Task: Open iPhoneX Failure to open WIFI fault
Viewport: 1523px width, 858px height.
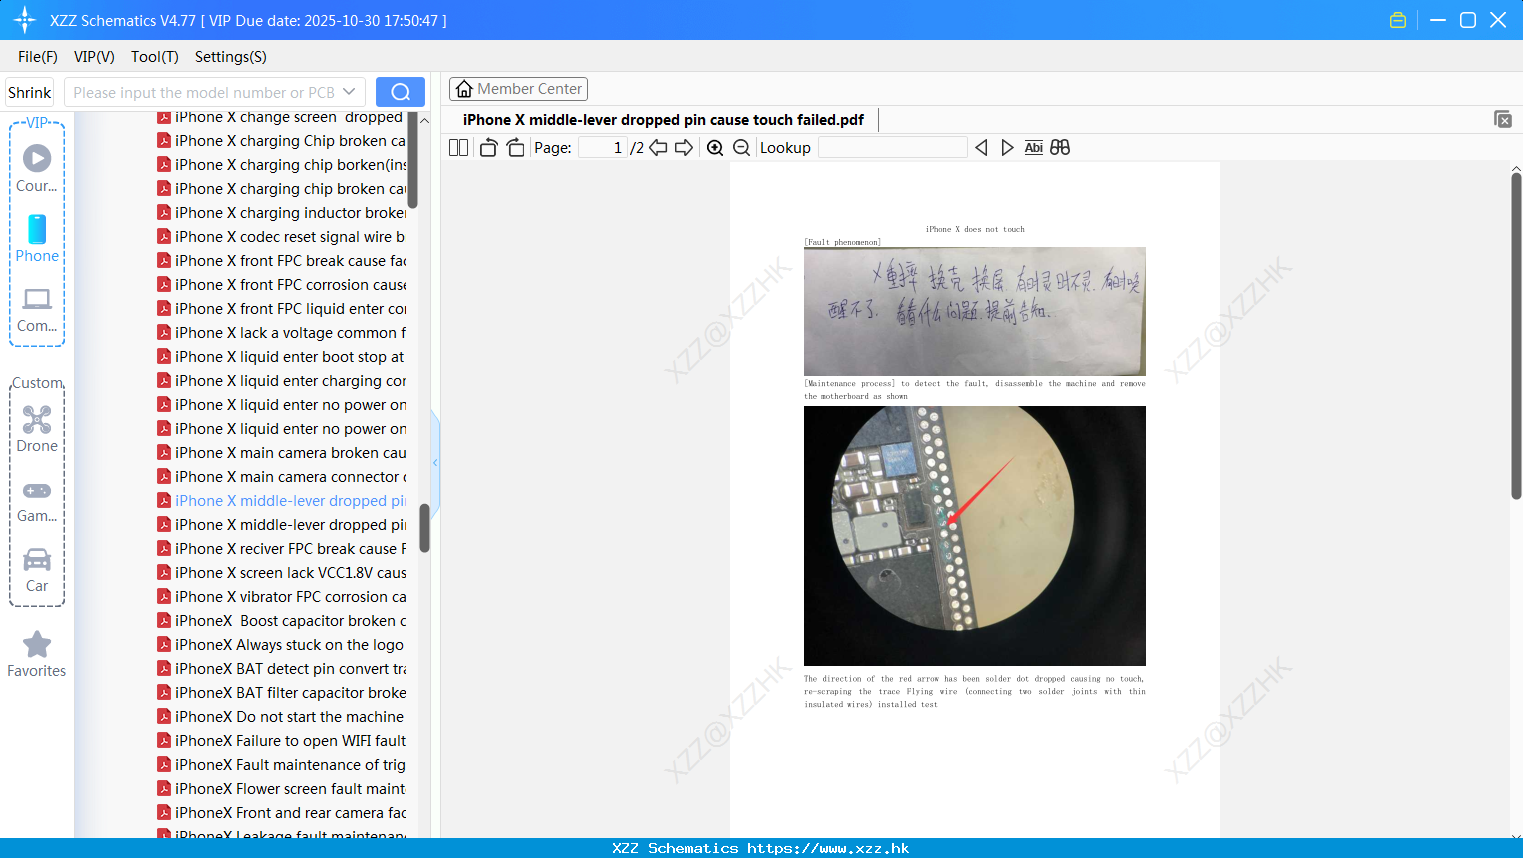Action: coord(282,741)
